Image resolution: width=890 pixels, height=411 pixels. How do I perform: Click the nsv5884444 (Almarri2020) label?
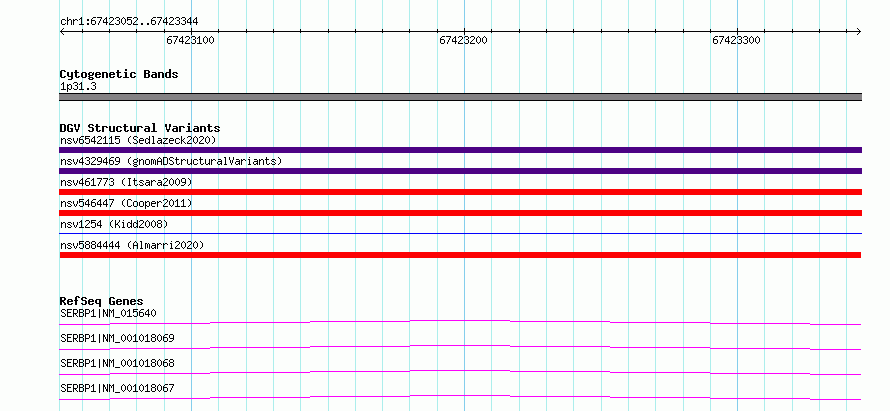pos(132,245)
